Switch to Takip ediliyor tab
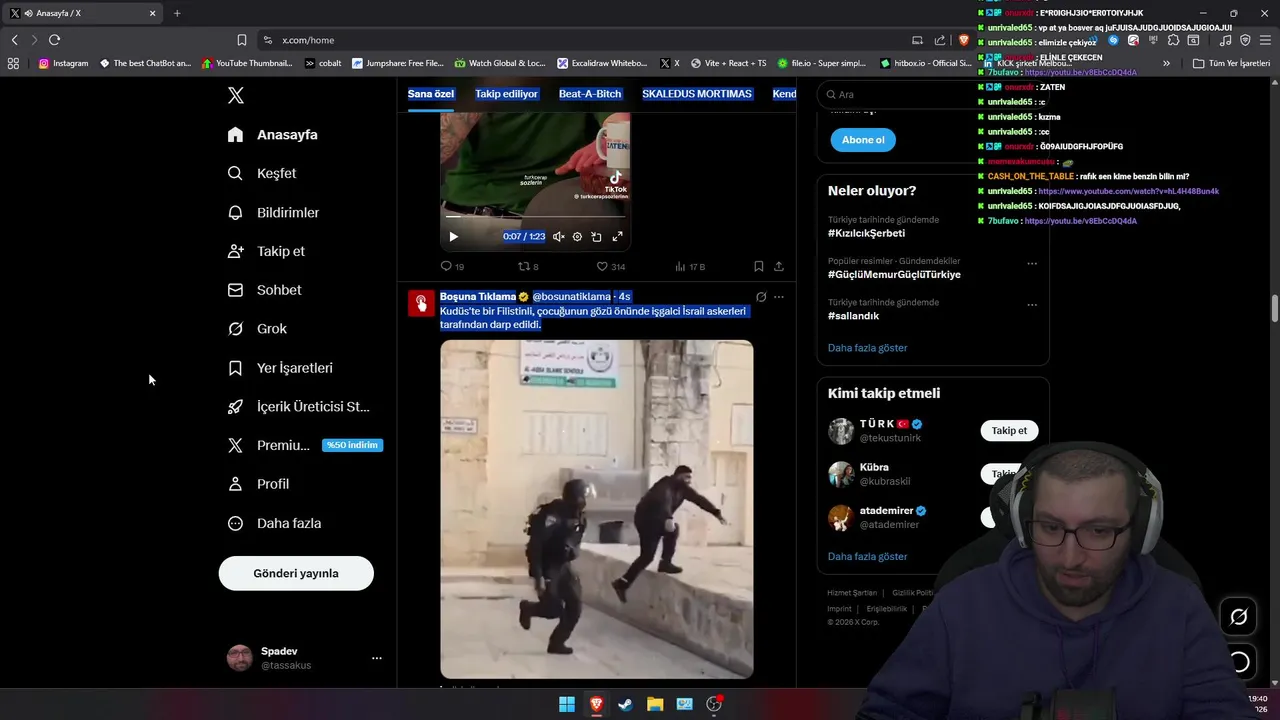This screenshot has height=720, width=1280. 506,94
